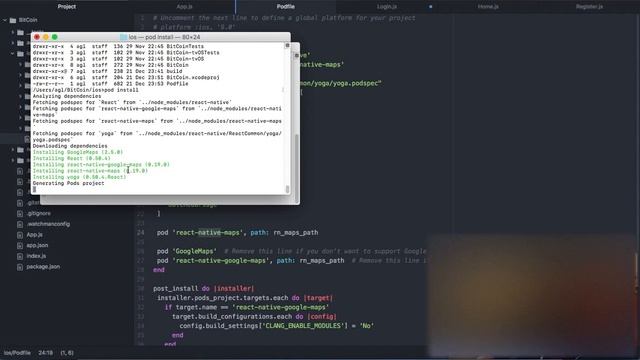Click 'Installing GoogleMaps' terminal line
The image size is (640, 360).
78,152
